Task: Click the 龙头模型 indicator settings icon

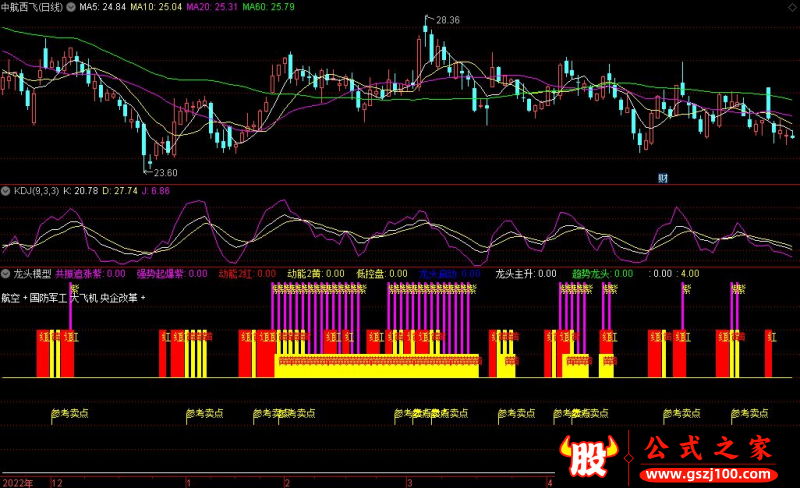Action: coord(5,272)
